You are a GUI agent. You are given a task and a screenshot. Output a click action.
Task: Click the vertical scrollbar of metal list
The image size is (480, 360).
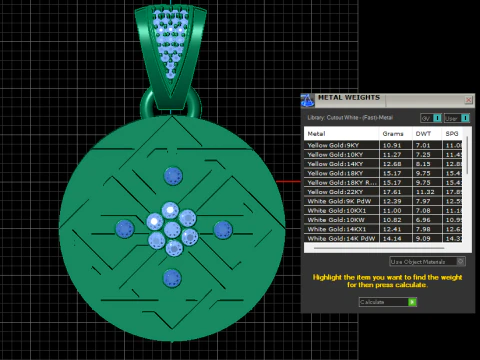point(467,155)
